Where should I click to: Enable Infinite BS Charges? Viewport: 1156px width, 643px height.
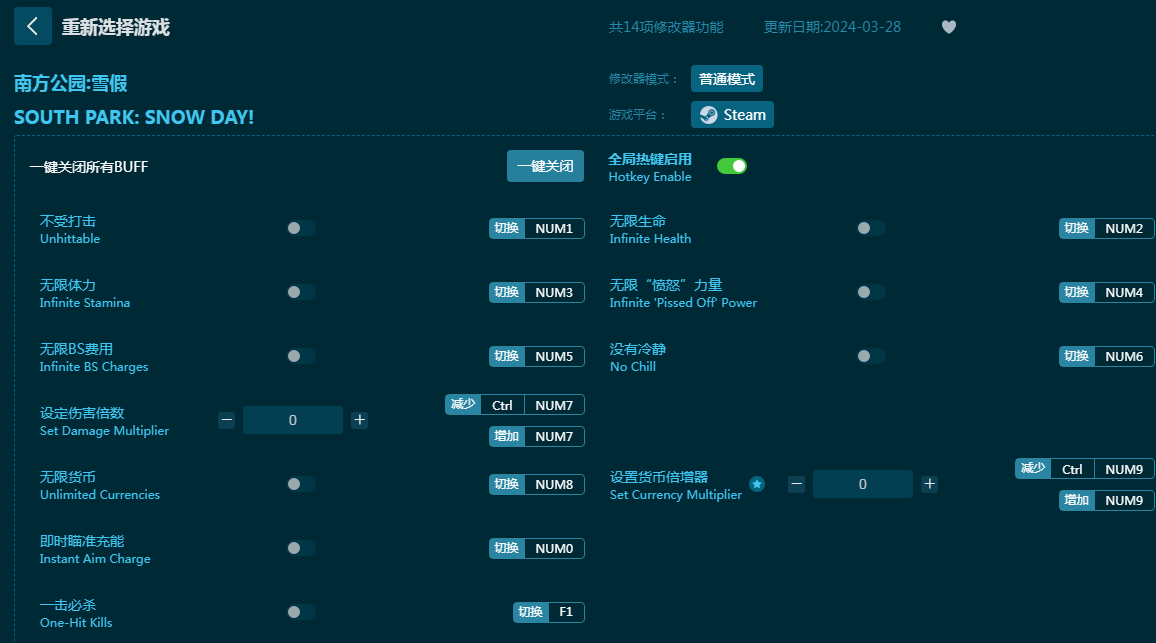(301, 356)
